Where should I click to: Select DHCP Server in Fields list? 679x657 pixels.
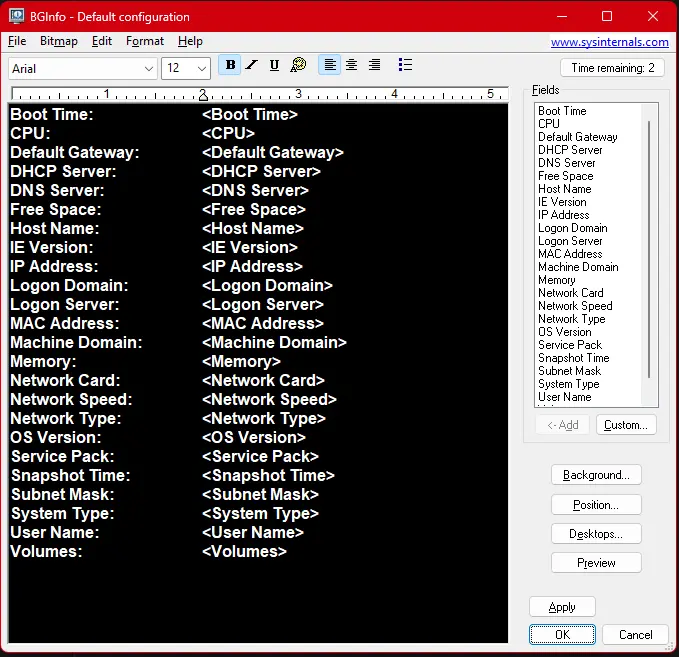(570, 150)
